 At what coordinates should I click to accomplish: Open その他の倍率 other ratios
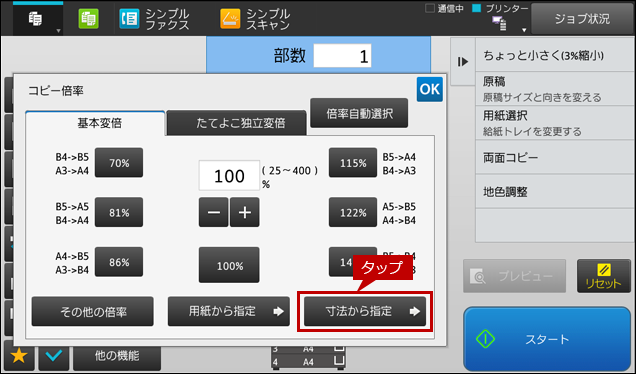(92, 312)
